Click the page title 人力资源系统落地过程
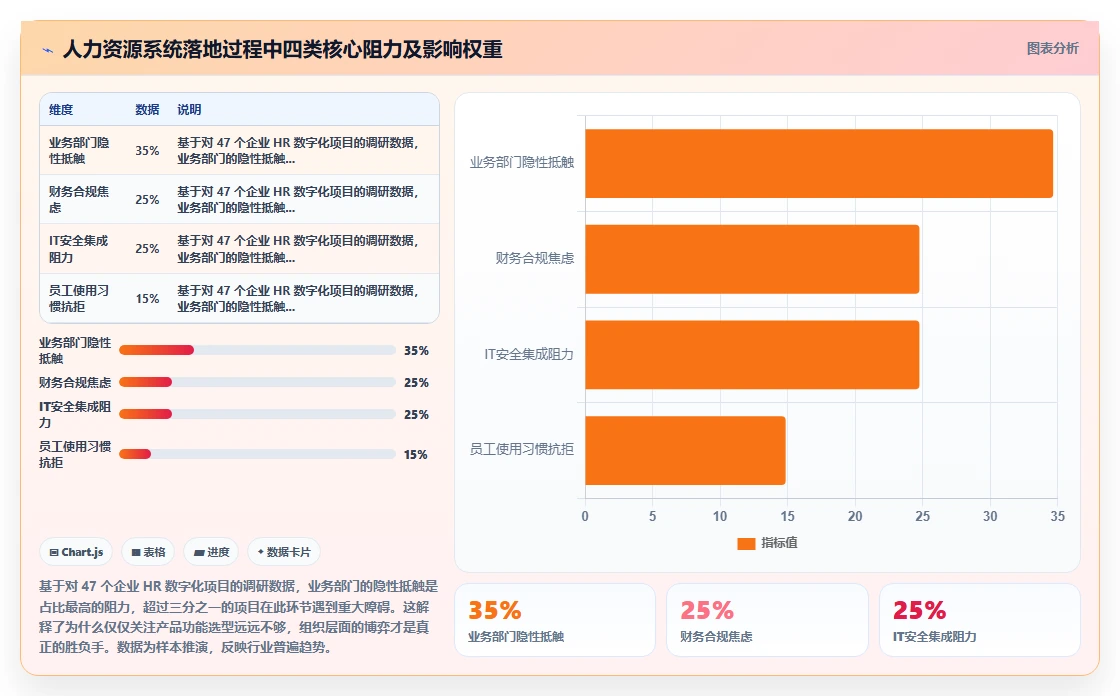The width and height of the screenshot is (1120, 696). click(x=283, y=49)
